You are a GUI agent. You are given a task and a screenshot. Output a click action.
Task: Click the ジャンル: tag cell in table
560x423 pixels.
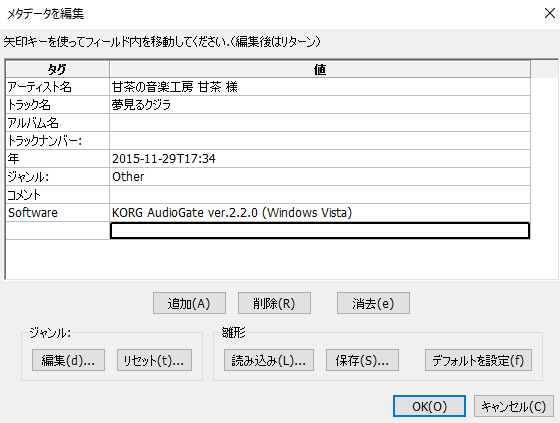click(58, 176)
